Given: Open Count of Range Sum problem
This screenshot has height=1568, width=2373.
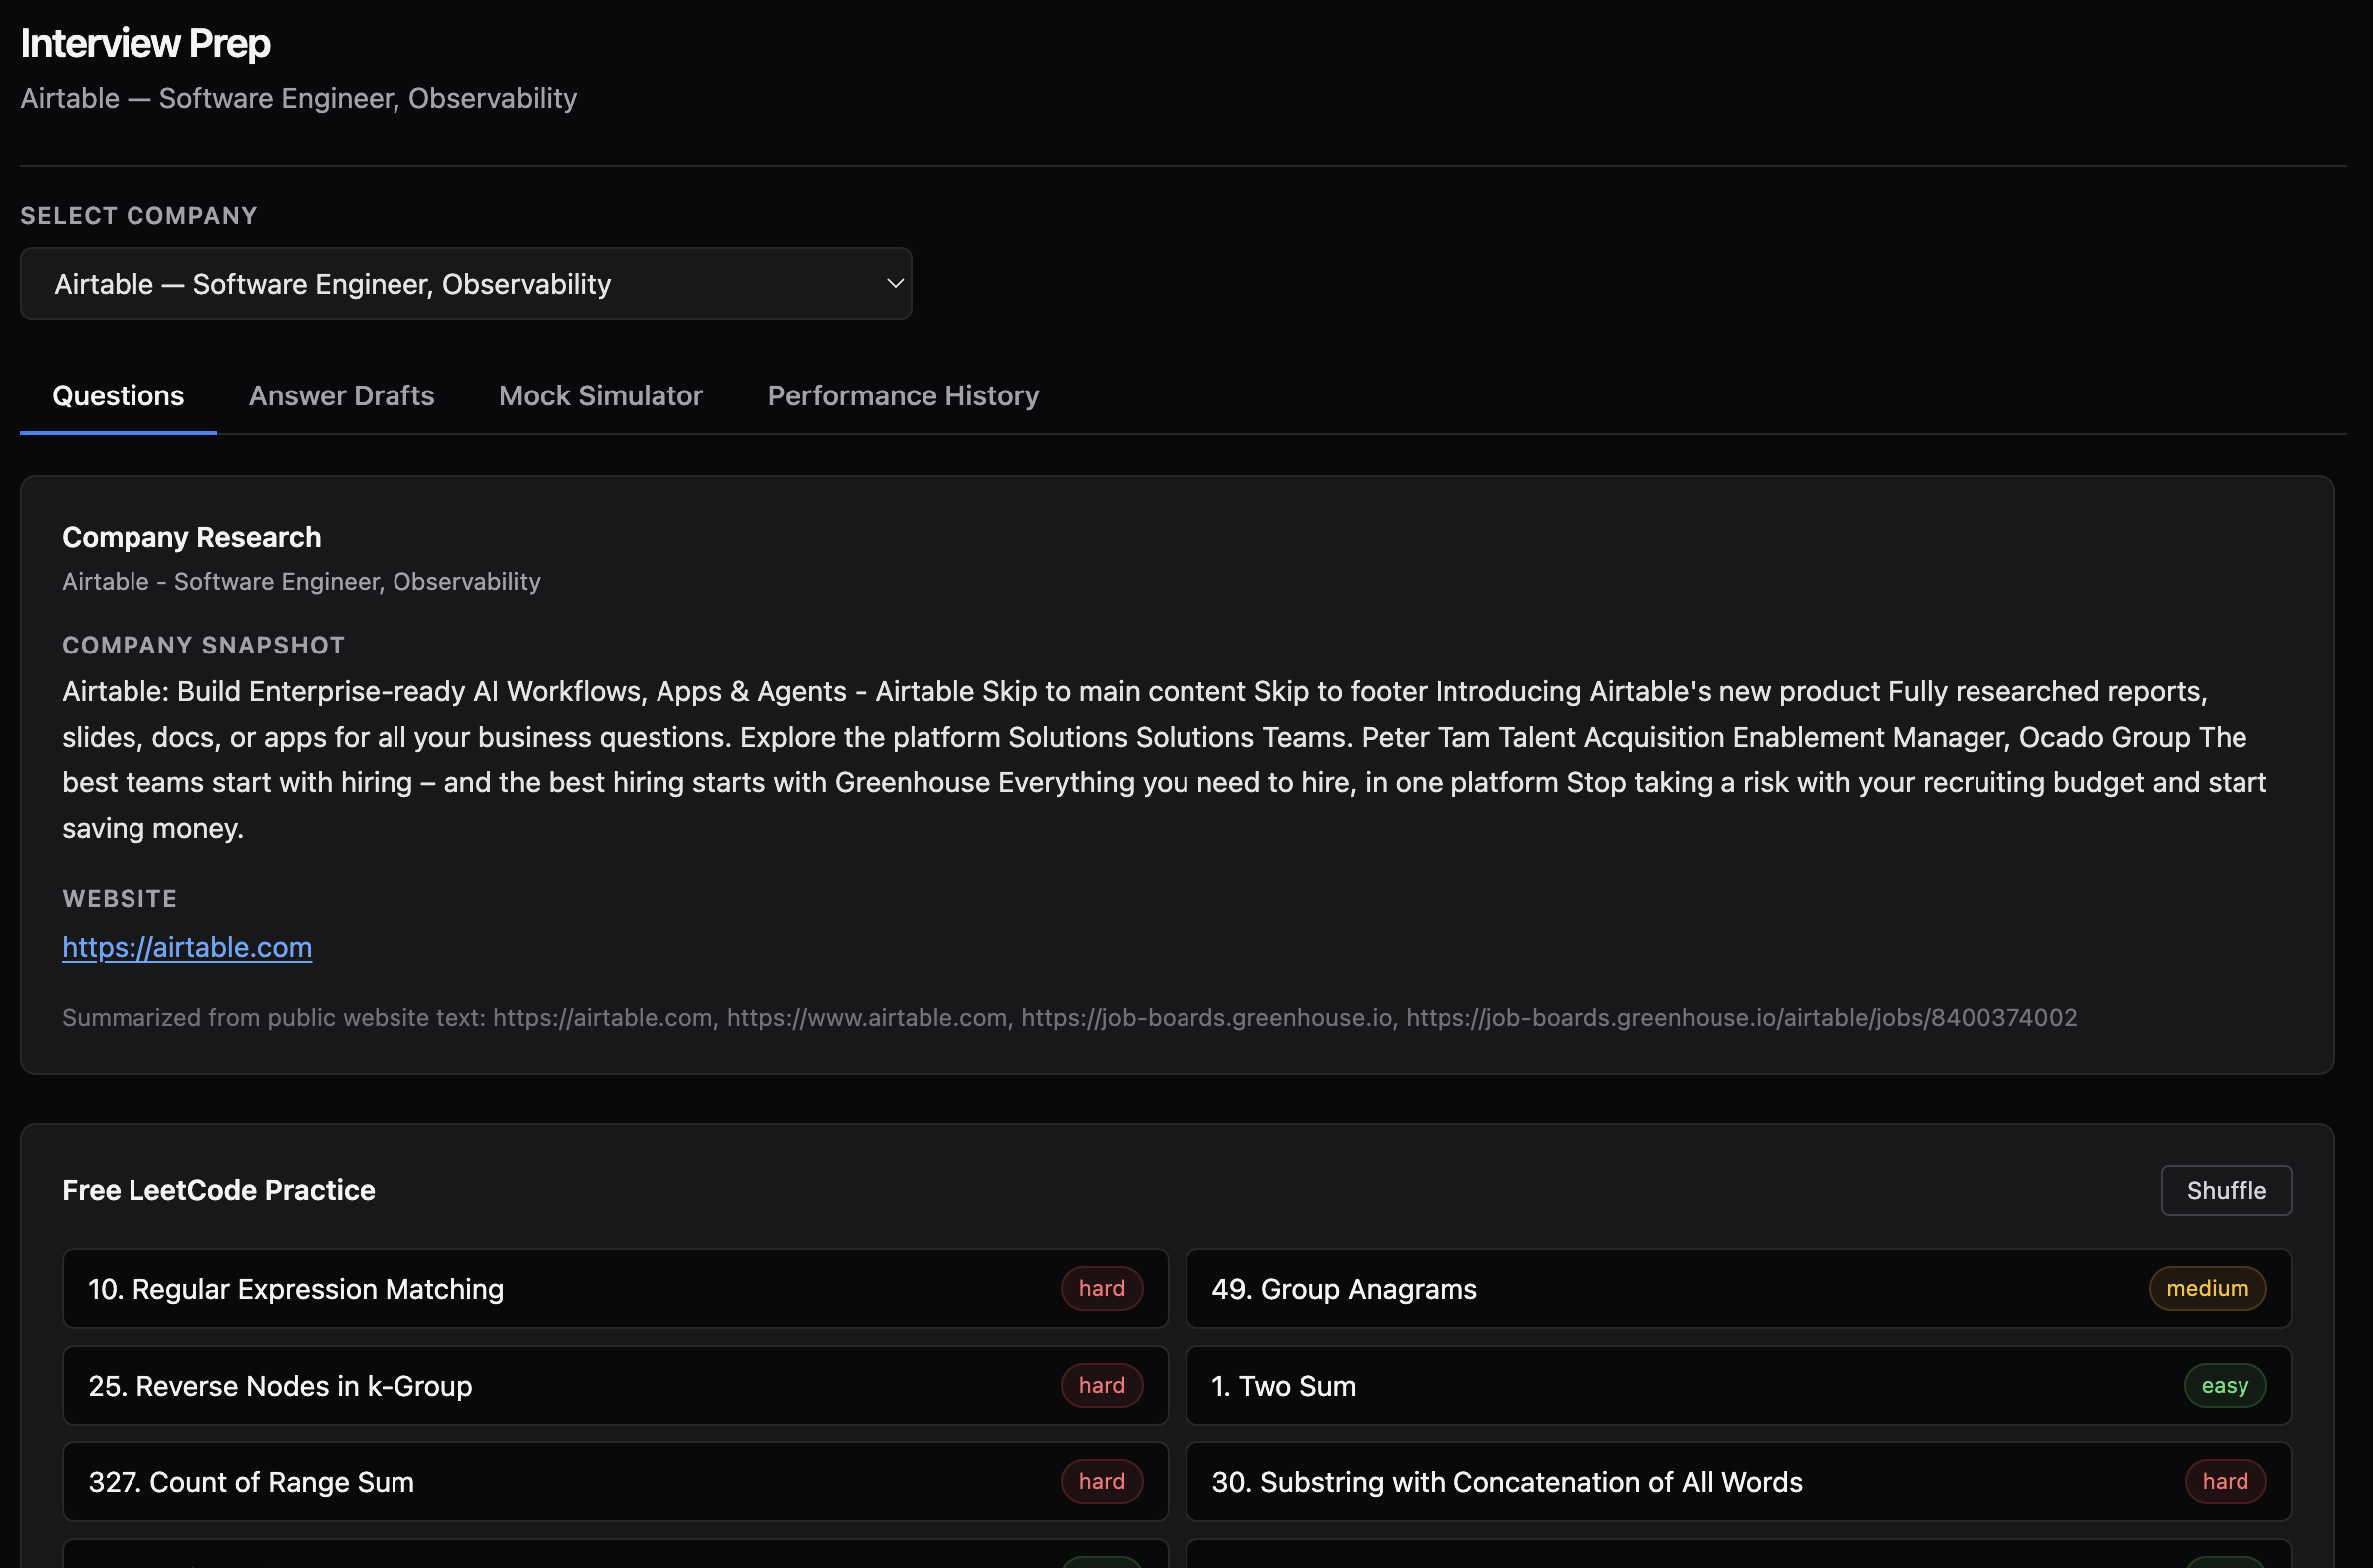Looking at the screenshot, I should click(251, 1482).
